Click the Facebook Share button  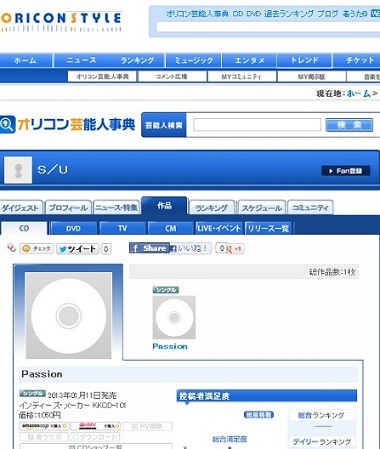149,248
